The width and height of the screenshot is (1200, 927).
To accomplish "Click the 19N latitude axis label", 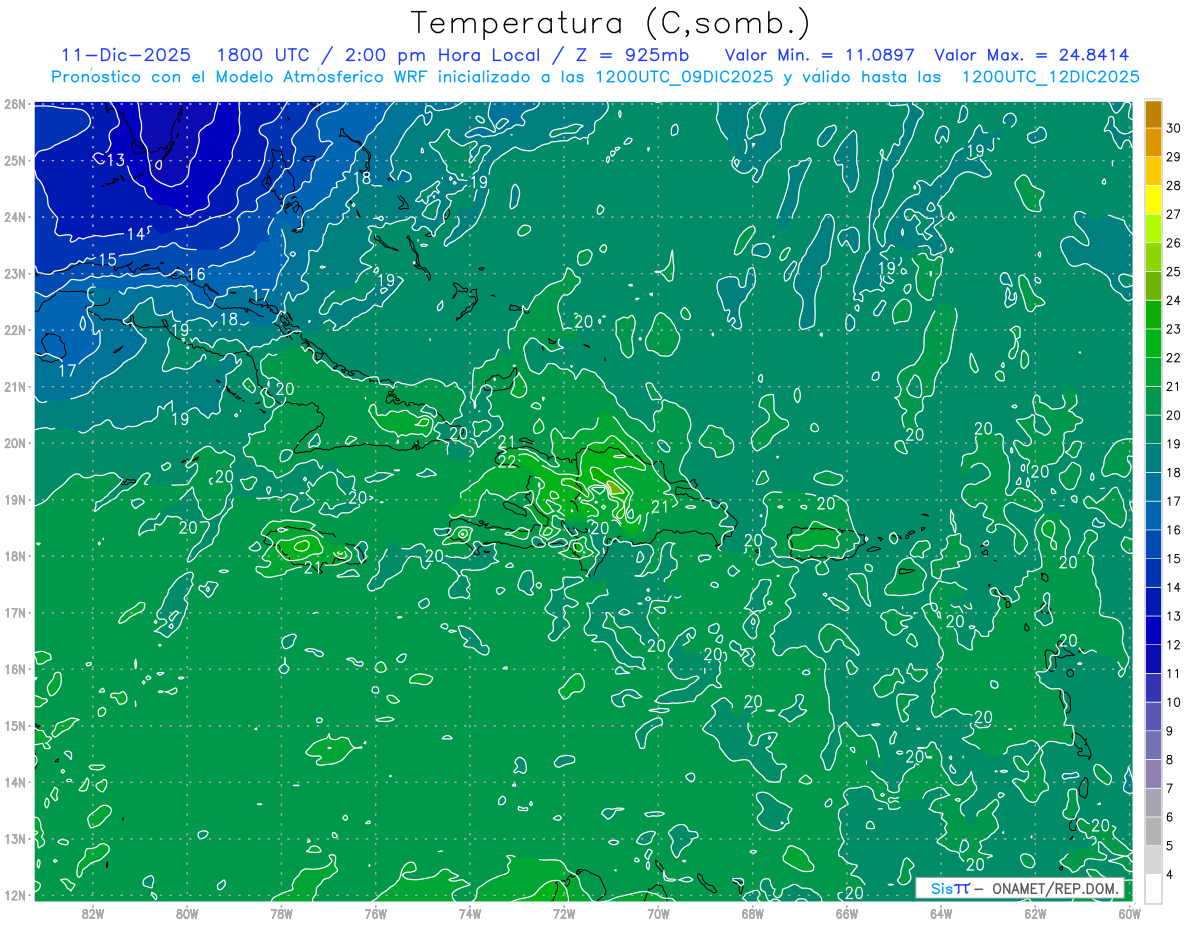I will [x=14, y=499].
